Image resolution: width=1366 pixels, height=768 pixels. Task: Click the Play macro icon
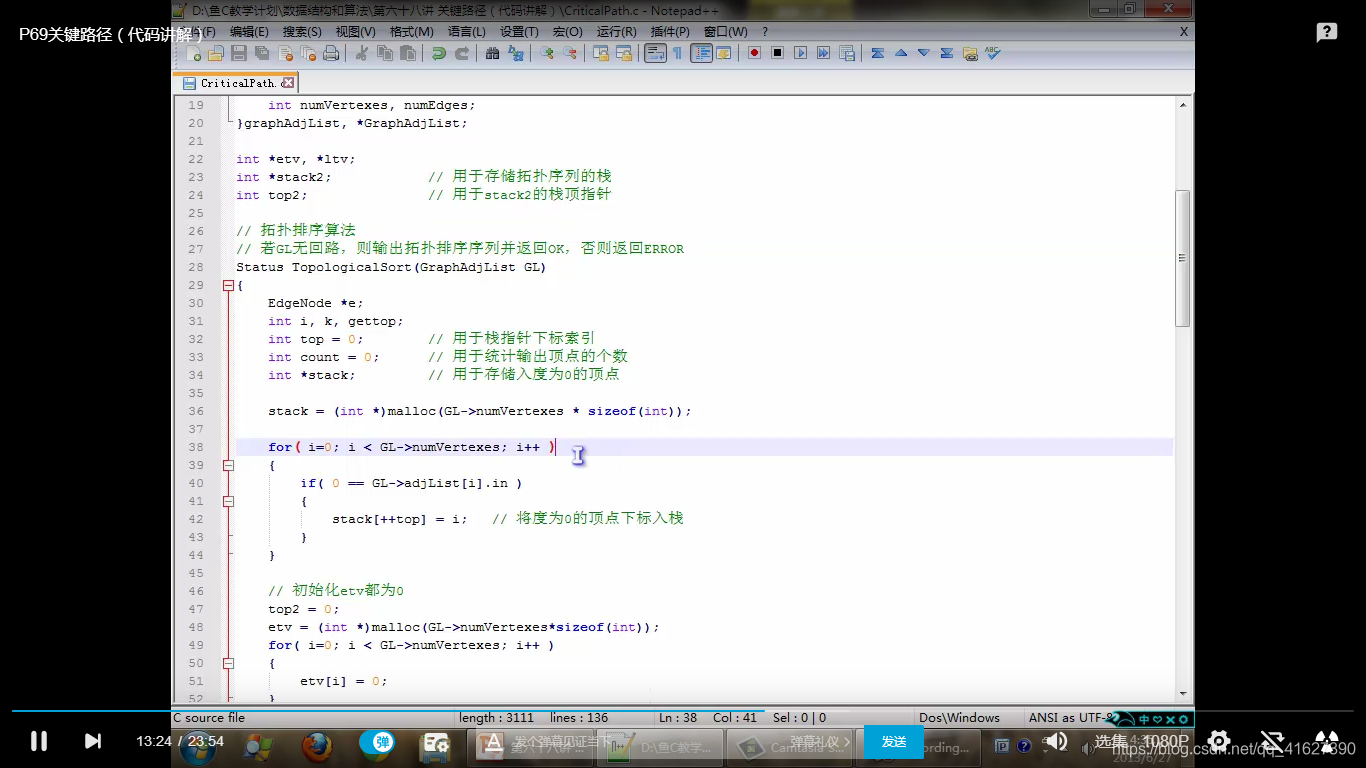pyautogui.click(x=801, y=53)
